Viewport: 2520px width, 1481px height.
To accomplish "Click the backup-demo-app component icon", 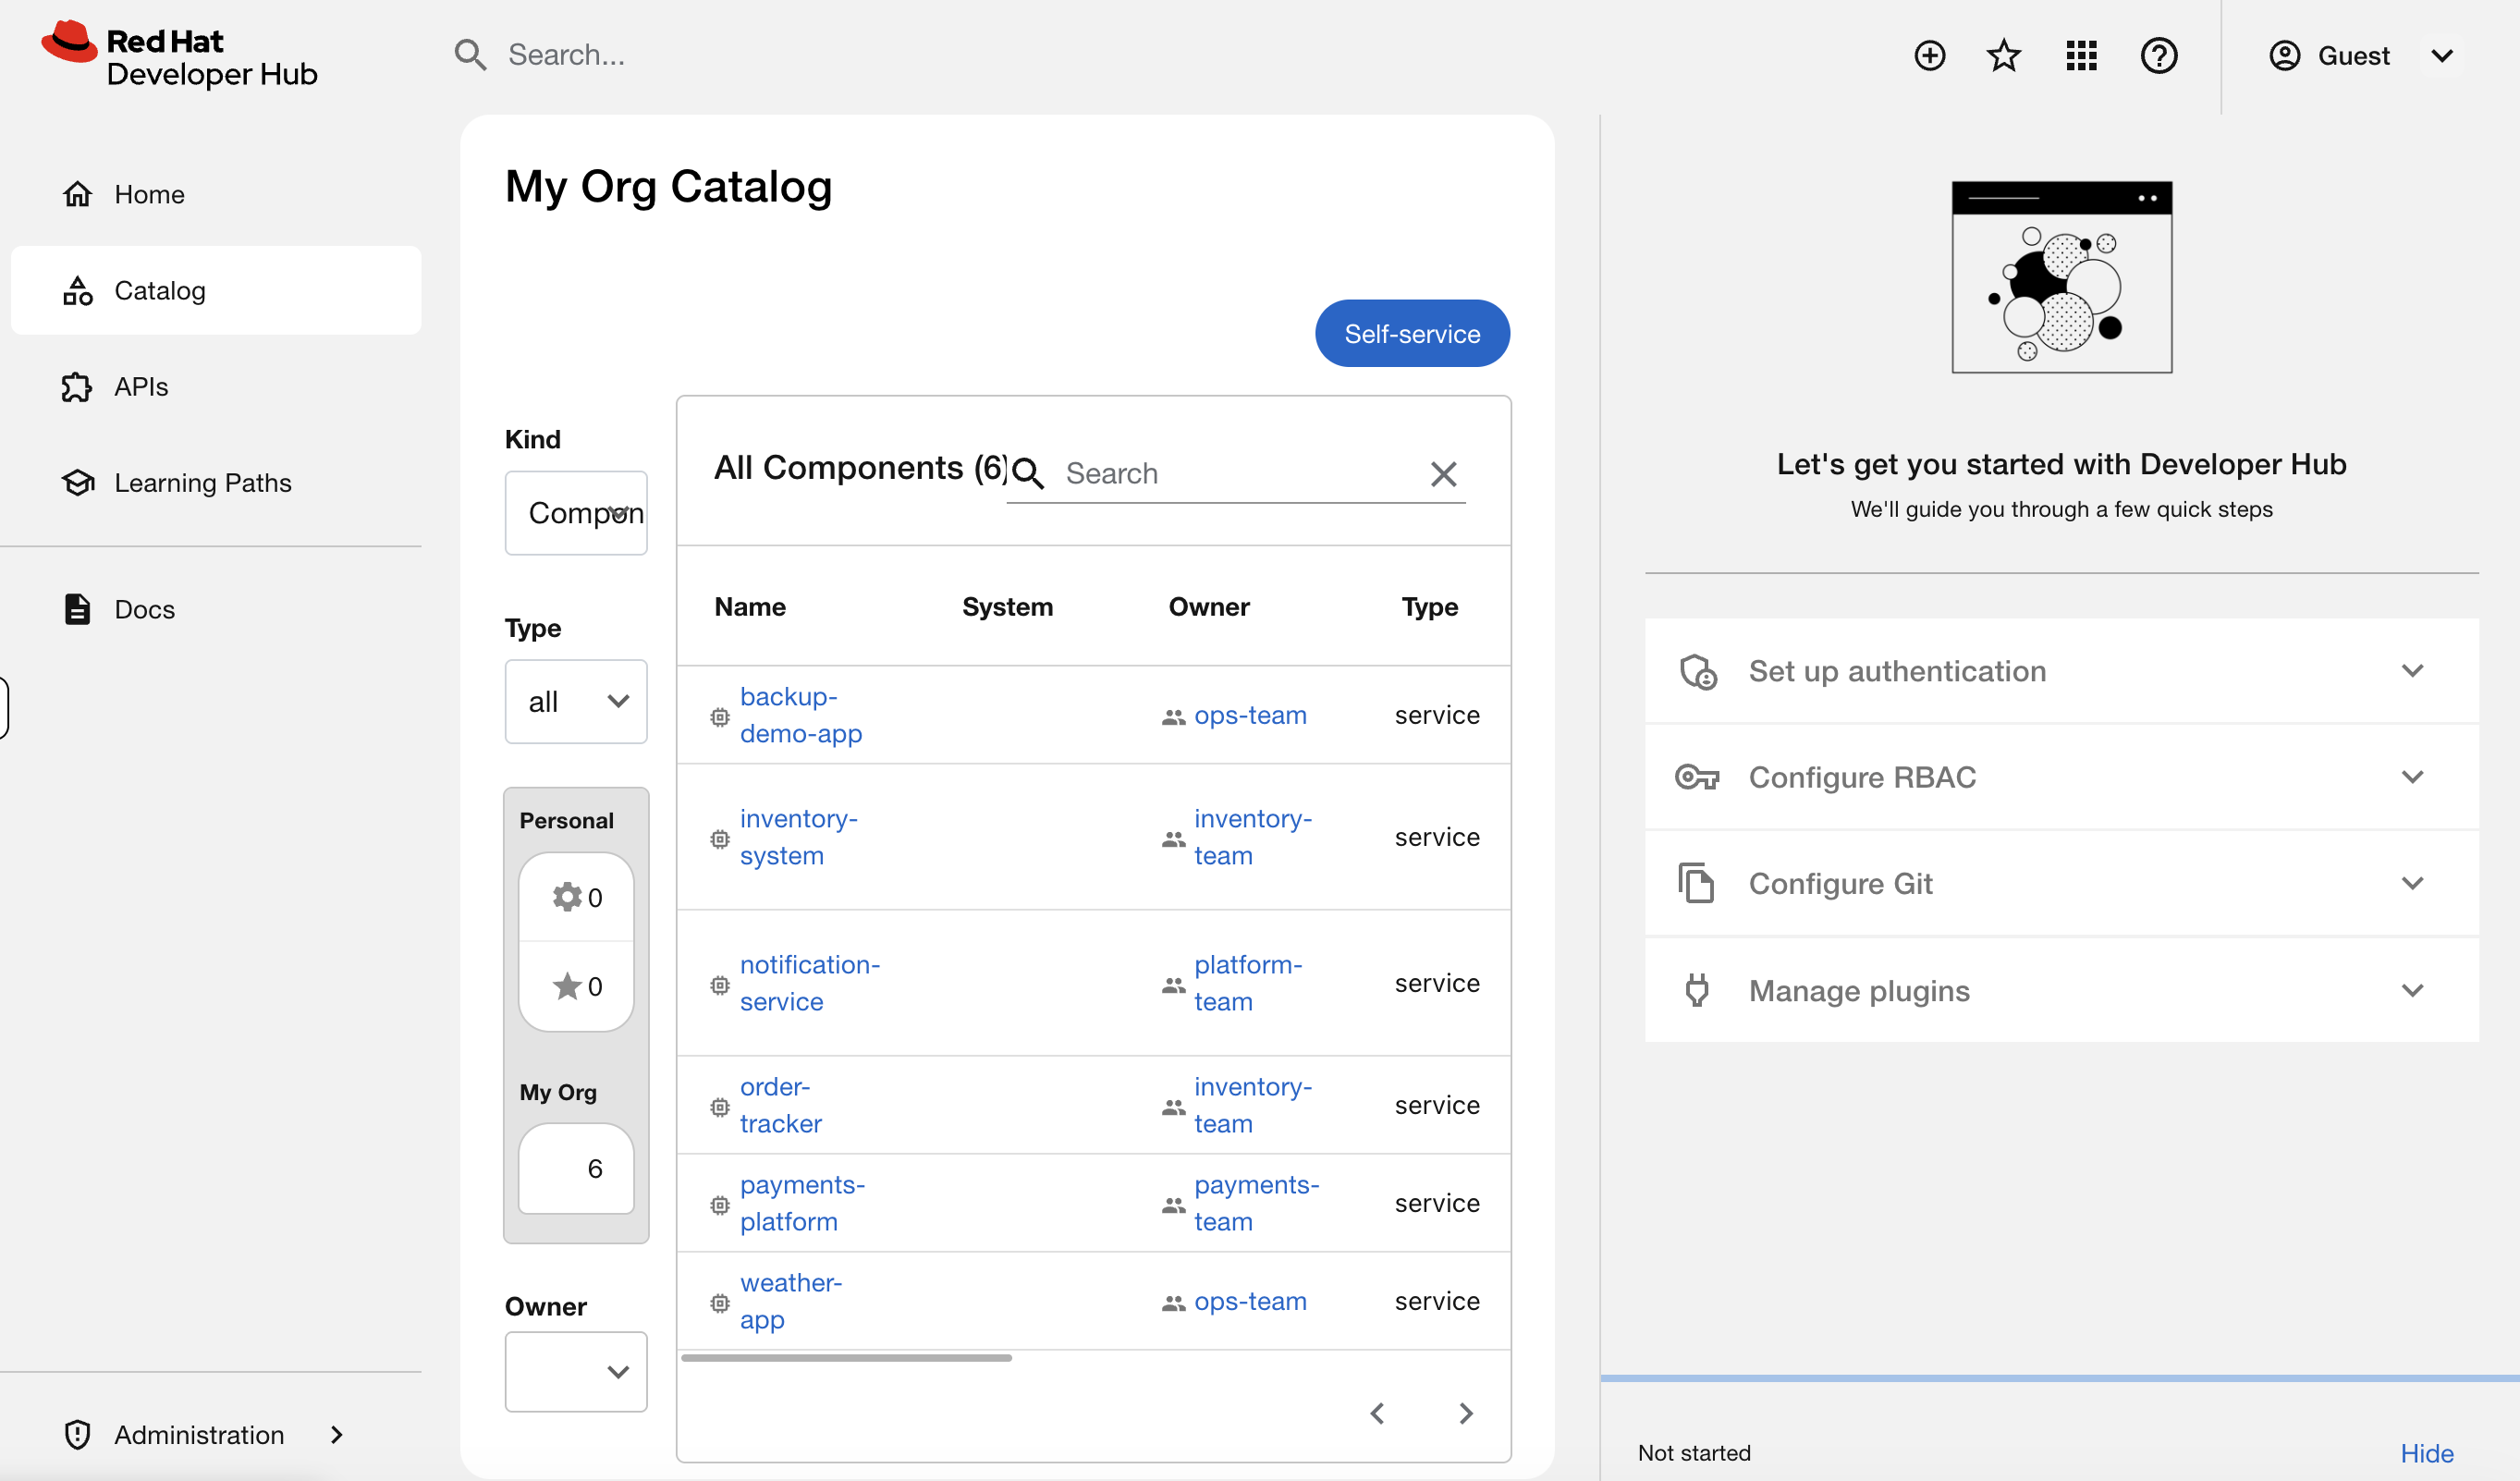I will (720, 717).
